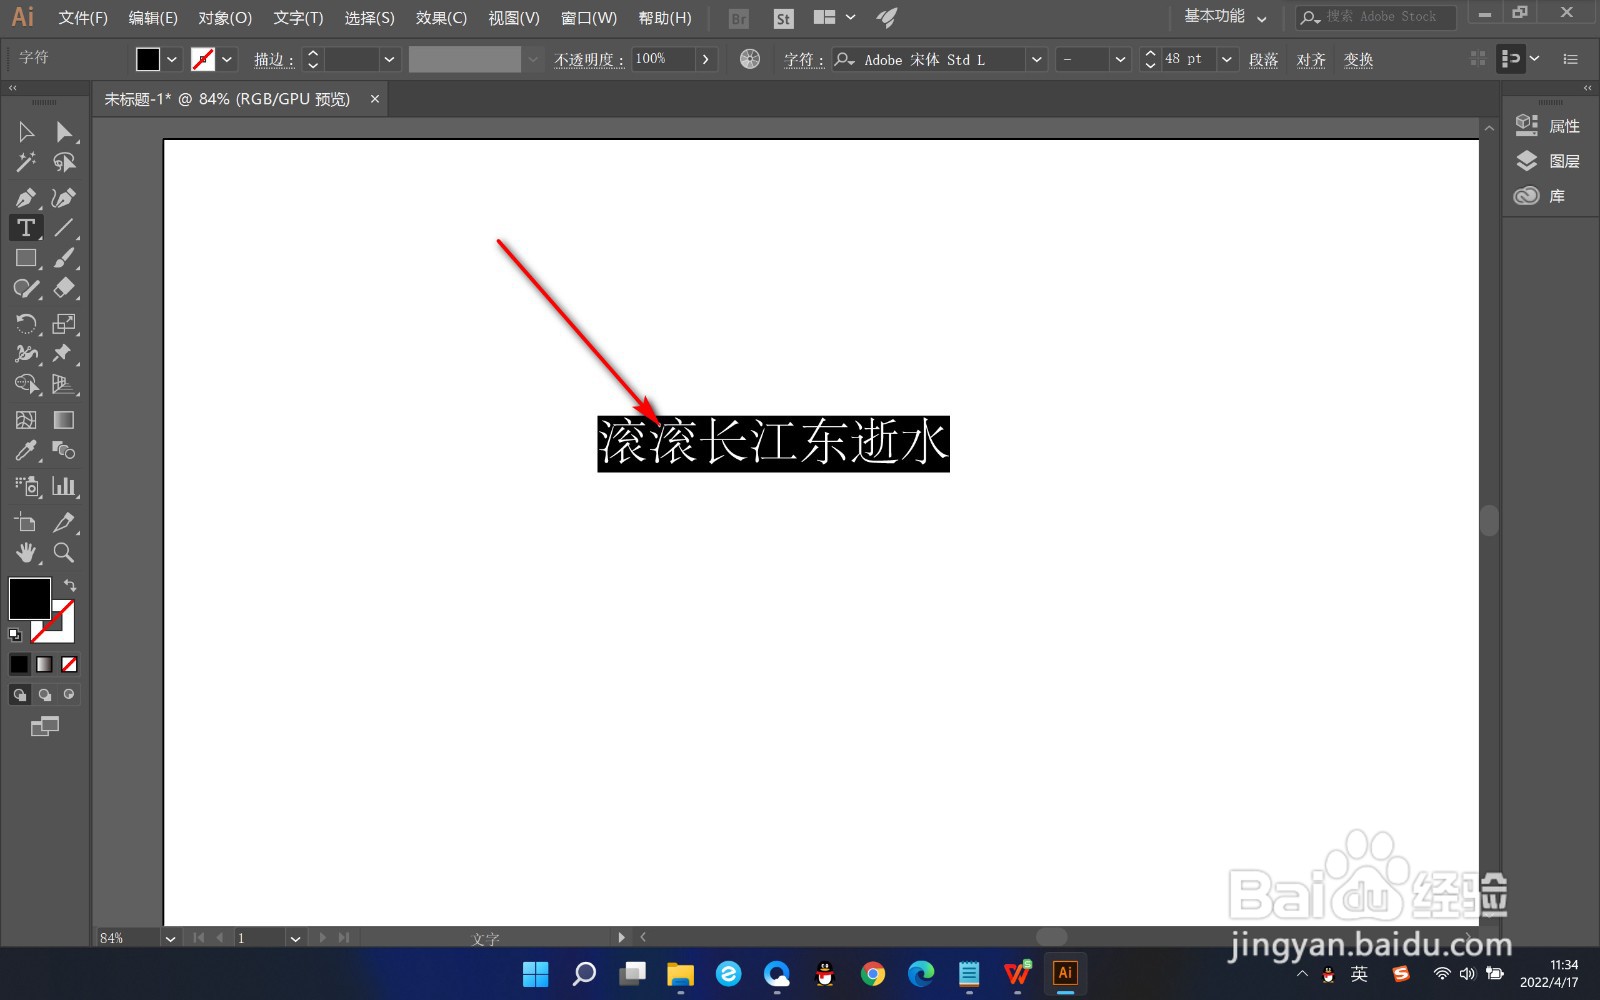Click large black fill swatch in toolbox
The width and height of the screenshot is (1600, 1000).
(x=30, y=599)
